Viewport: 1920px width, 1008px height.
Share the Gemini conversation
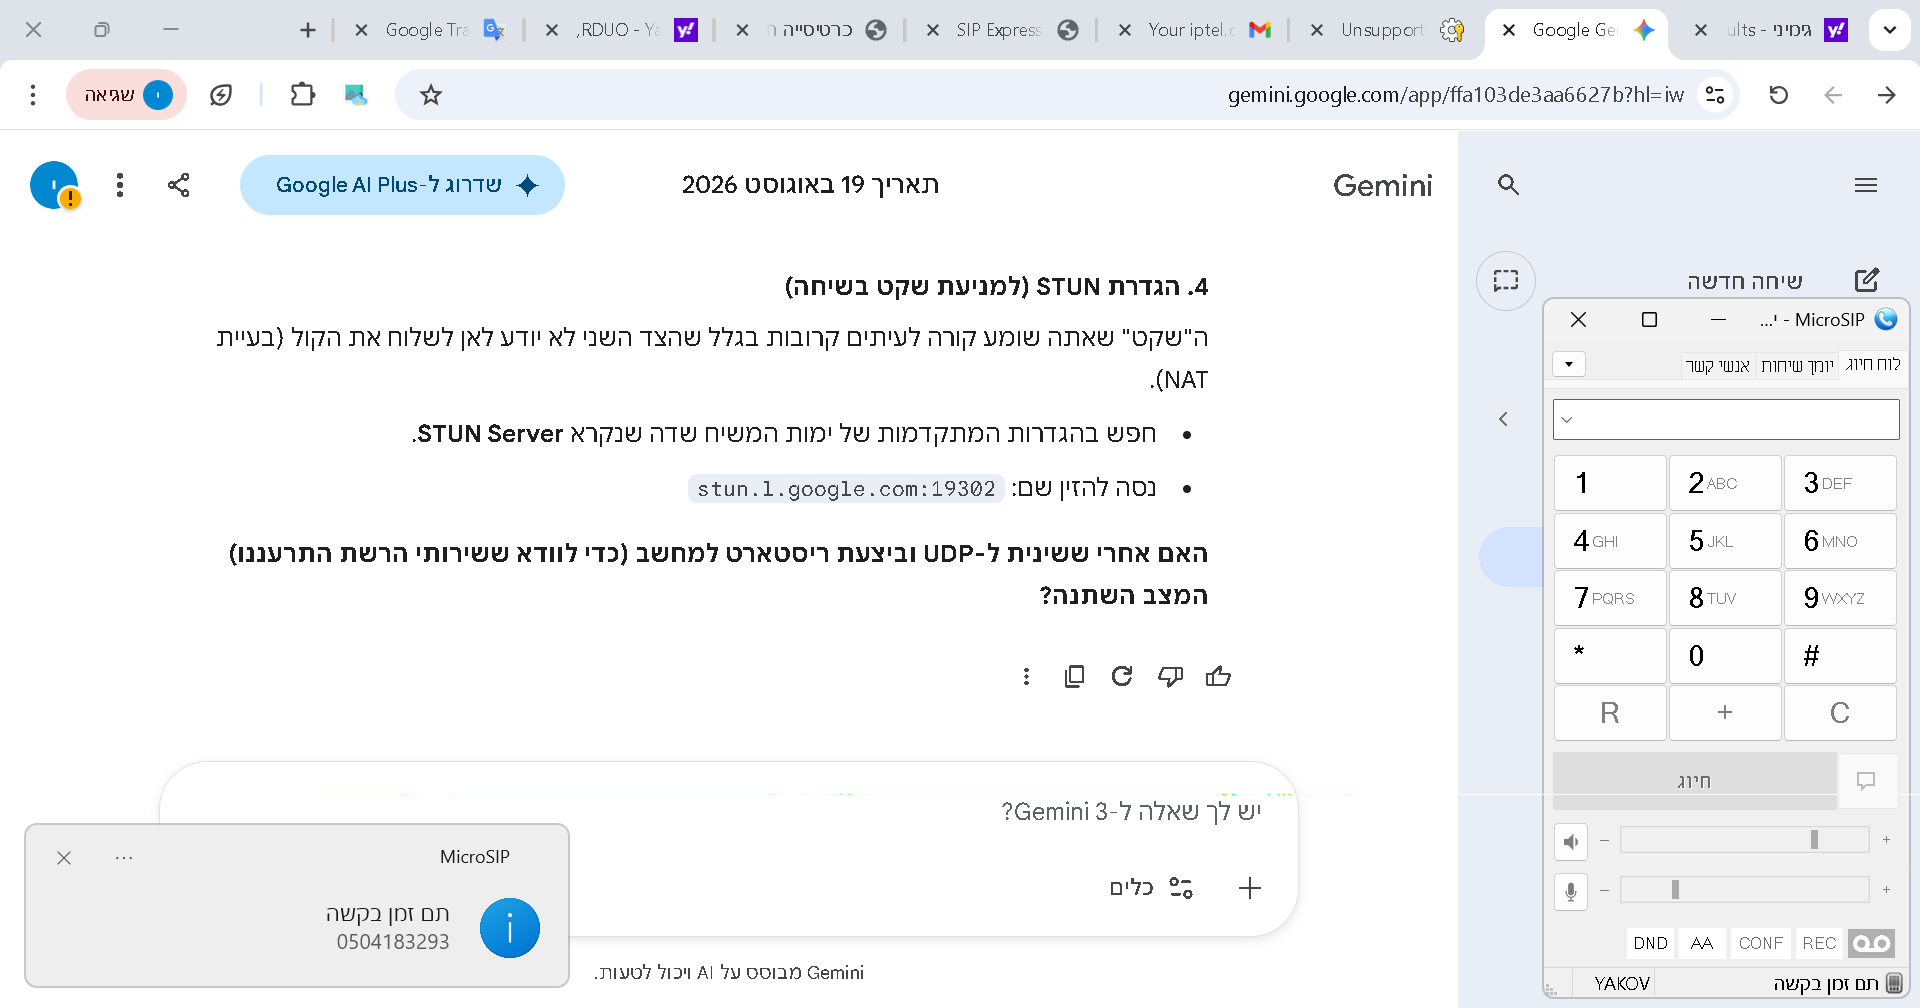[x=179, y=185]
